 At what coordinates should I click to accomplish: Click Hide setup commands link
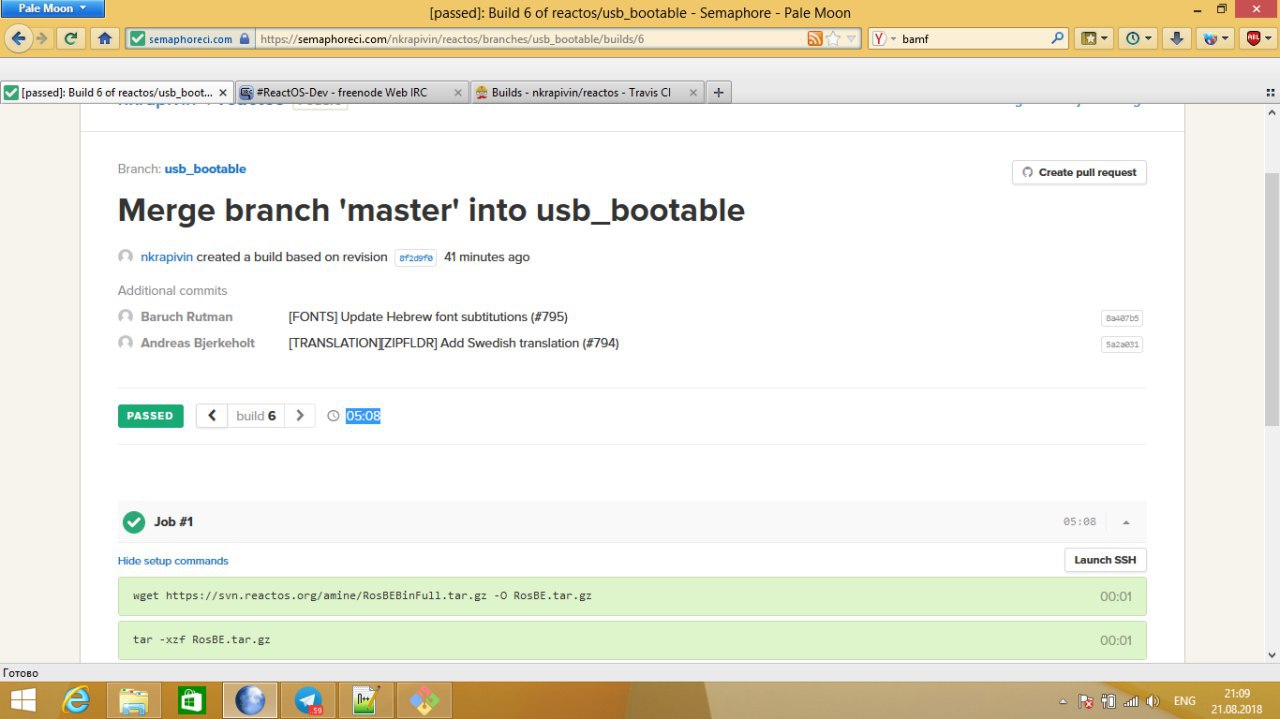point(173,561)
